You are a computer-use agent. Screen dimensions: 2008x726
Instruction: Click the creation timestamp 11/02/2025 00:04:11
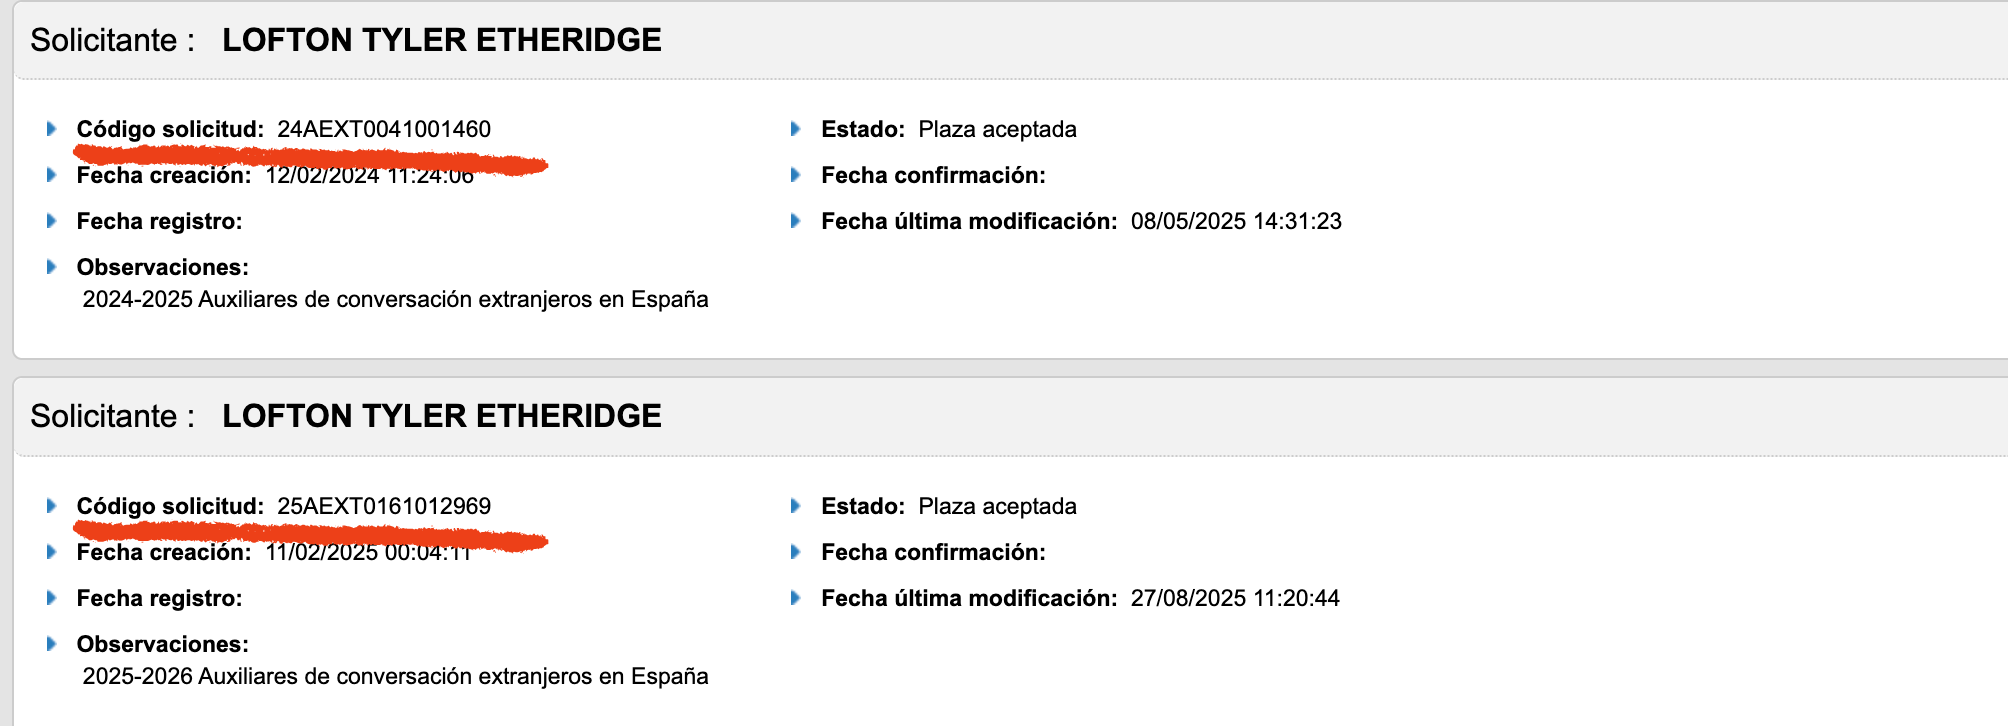tap(368, 554)
